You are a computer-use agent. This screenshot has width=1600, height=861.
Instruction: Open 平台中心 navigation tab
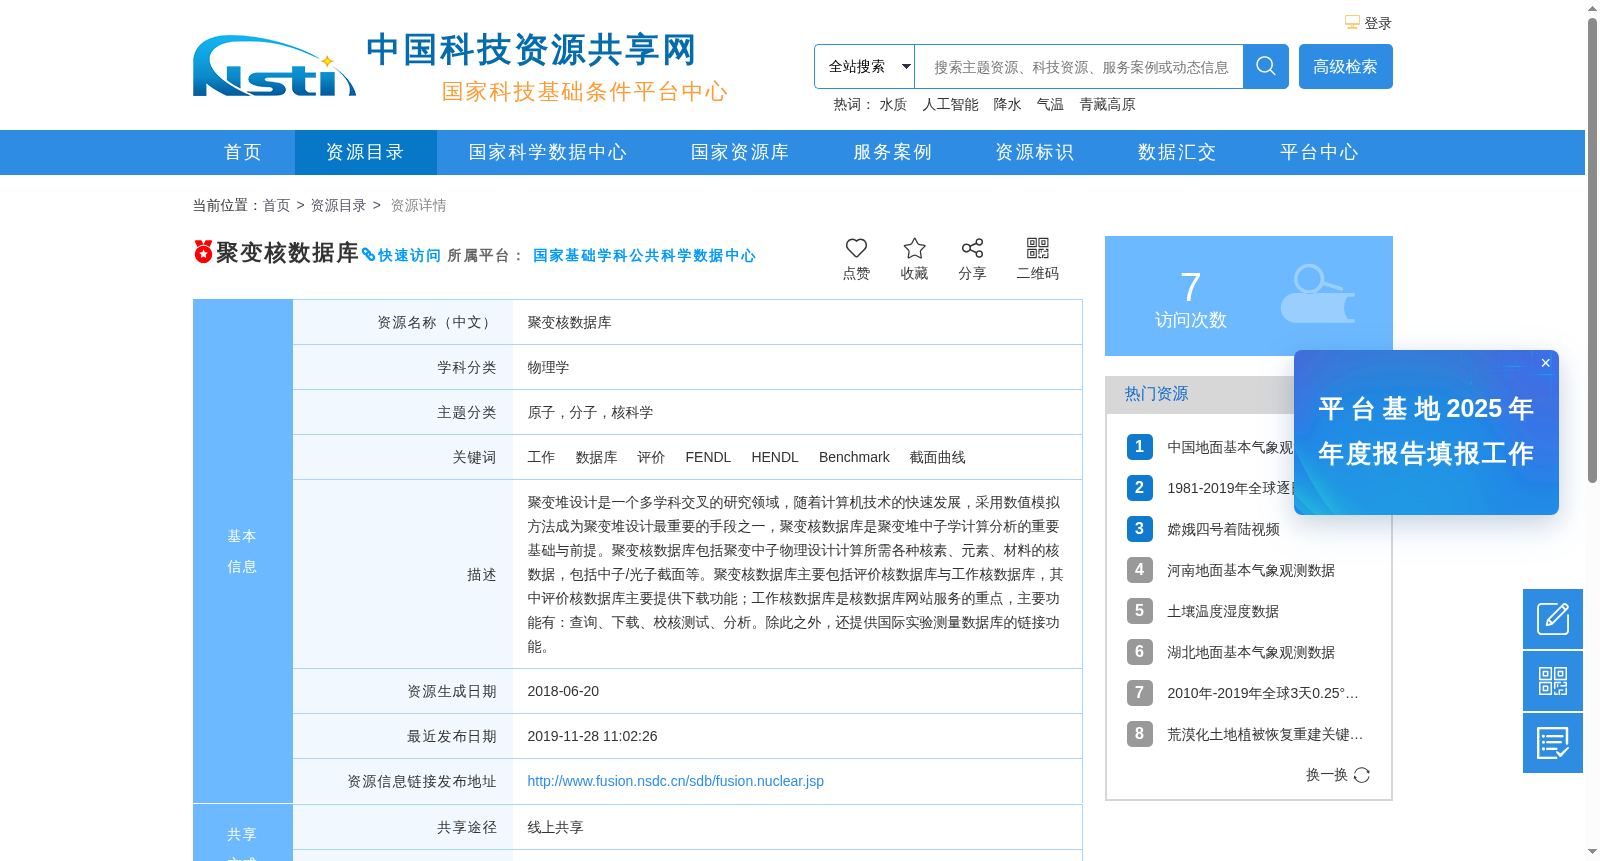coord(1319,152)
